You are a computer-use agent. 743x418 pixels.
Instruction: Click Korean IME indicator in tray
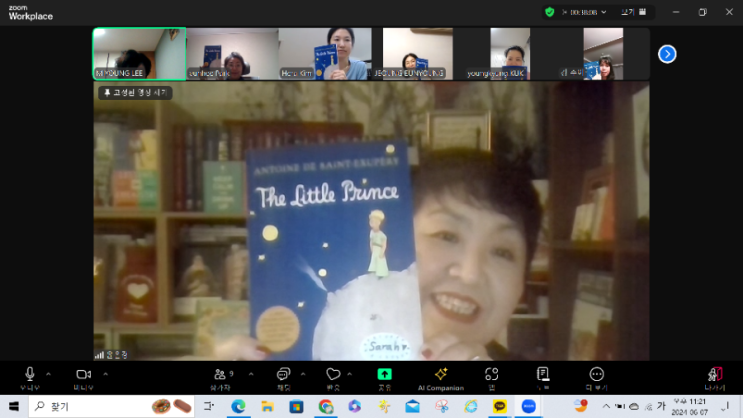coord(661,406)
